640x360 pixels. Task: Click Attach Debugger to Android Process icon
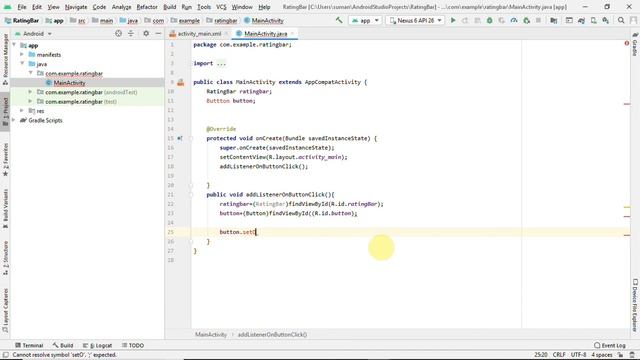click(x=527, y=20)
